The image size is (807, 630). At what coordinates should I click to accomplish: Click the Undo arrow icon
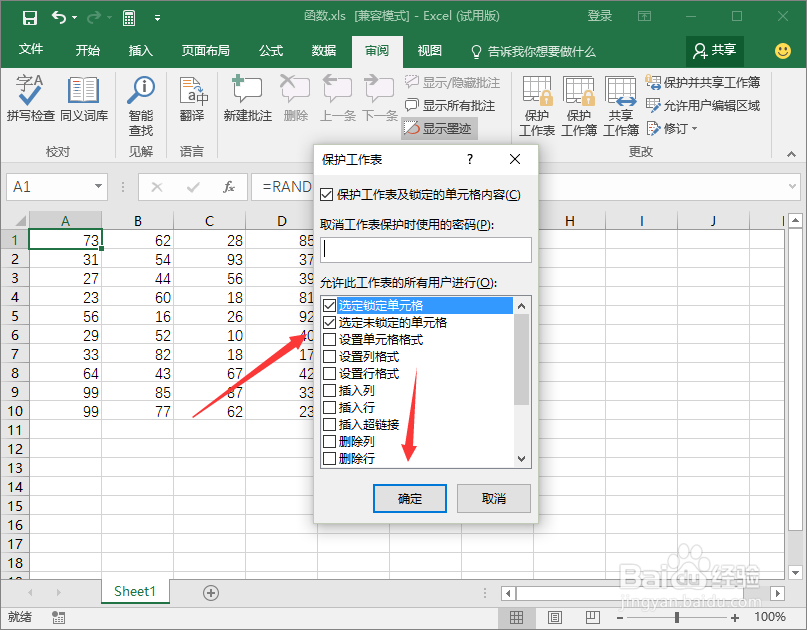tap(58, 18)
